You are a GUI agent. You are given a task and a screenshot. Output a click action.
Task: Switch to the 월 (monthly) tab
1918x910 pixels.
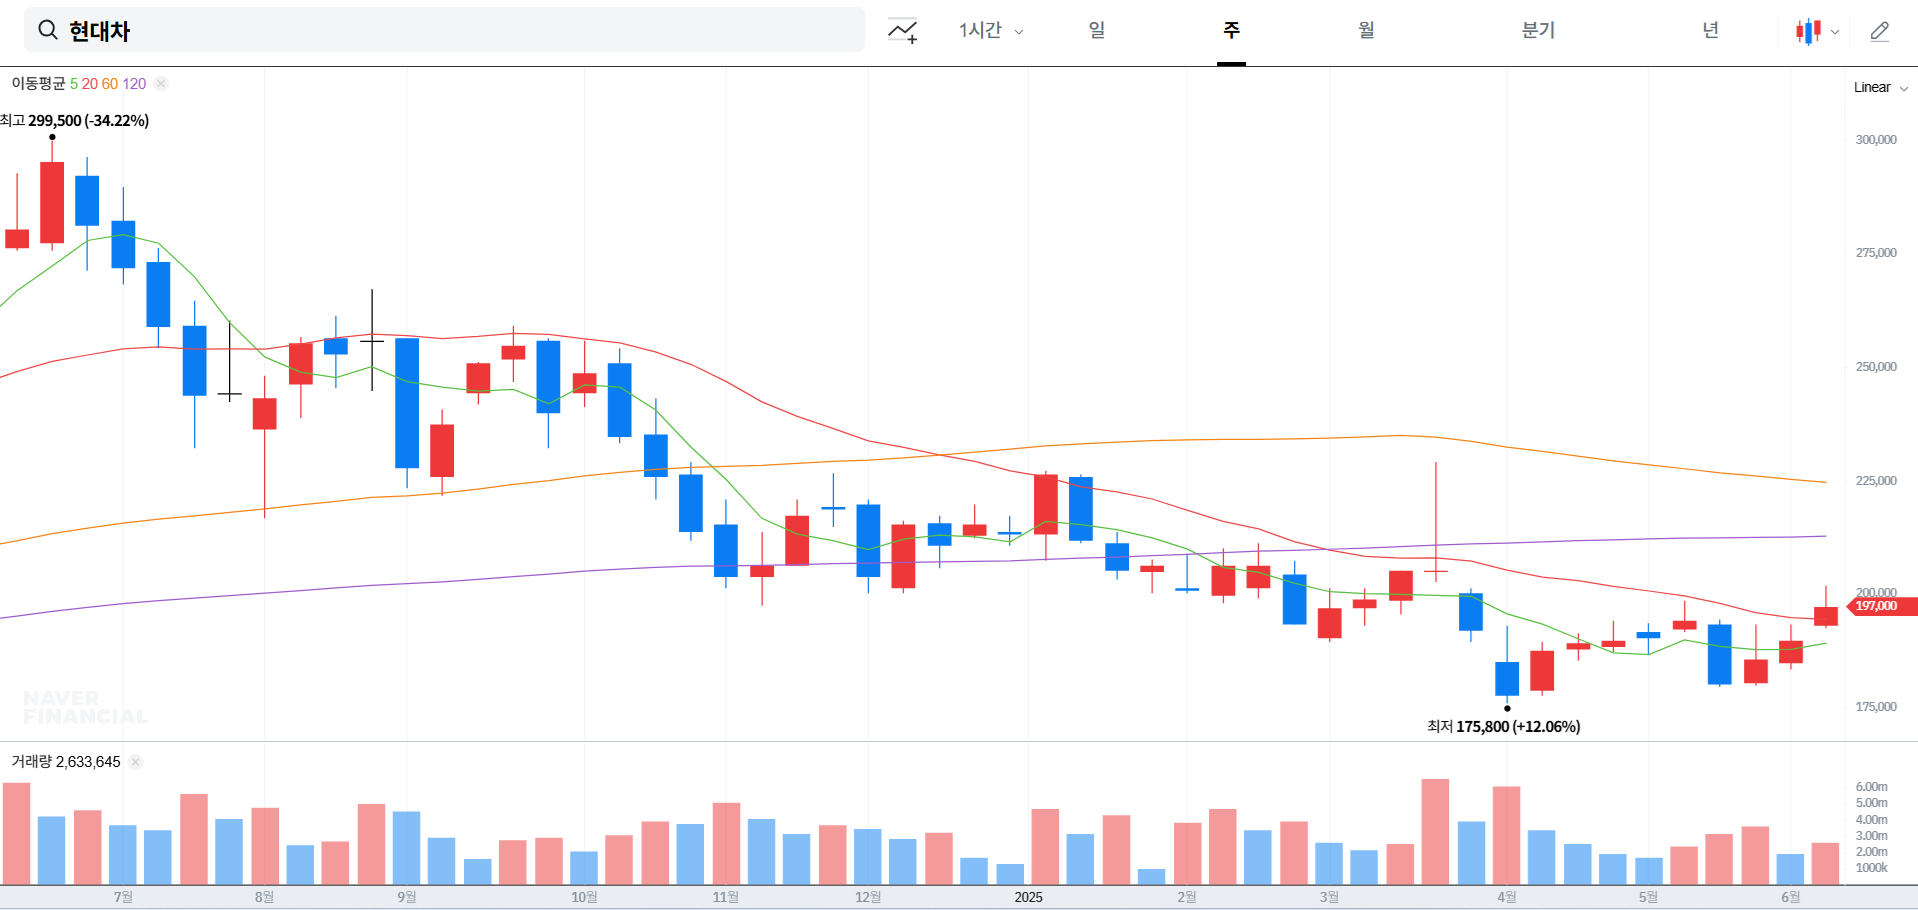pos(1366,30)
